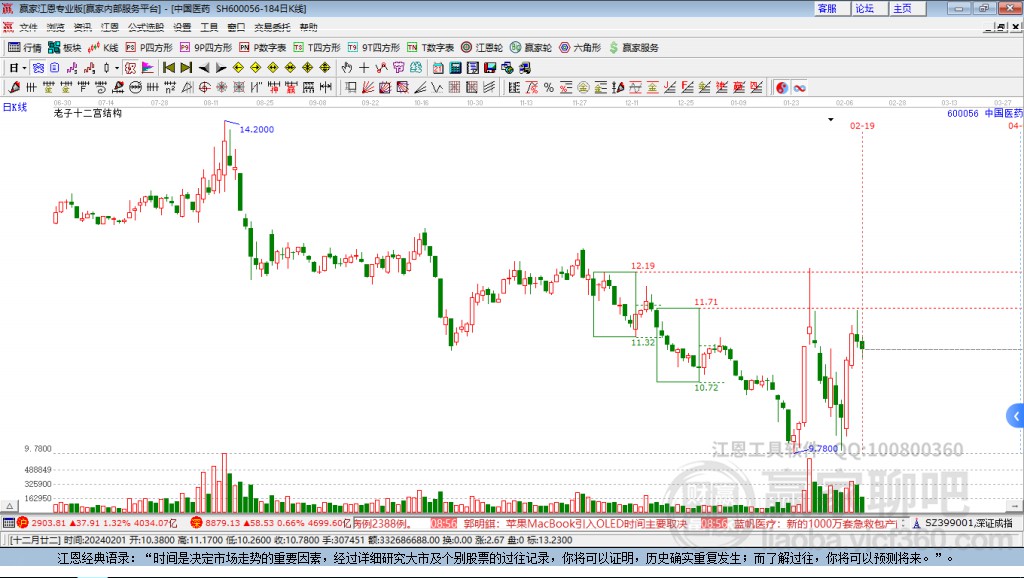Jump to last bar with green skip-forward icon
This screenshot has width=1024, height=578.
click(186, 67)
